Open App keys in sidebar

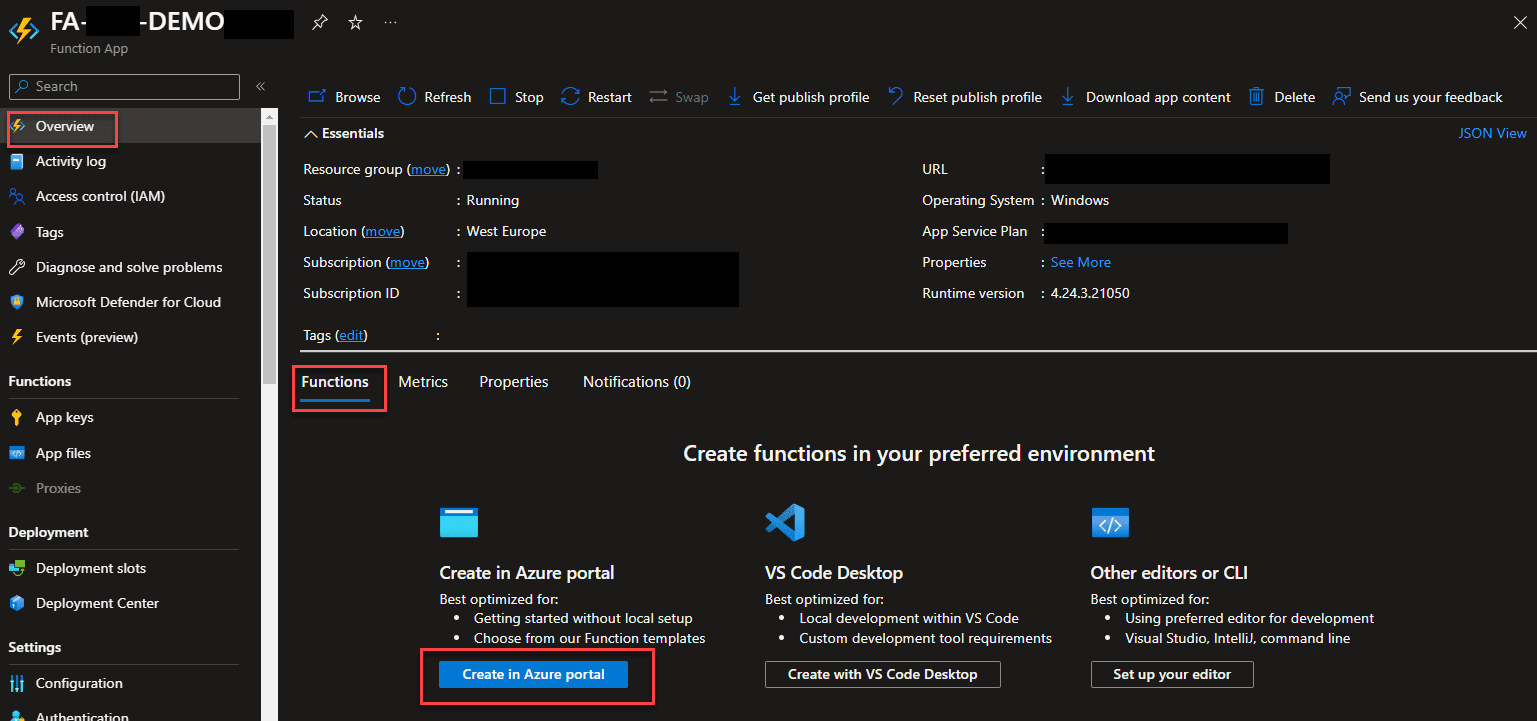coord(64,417)
